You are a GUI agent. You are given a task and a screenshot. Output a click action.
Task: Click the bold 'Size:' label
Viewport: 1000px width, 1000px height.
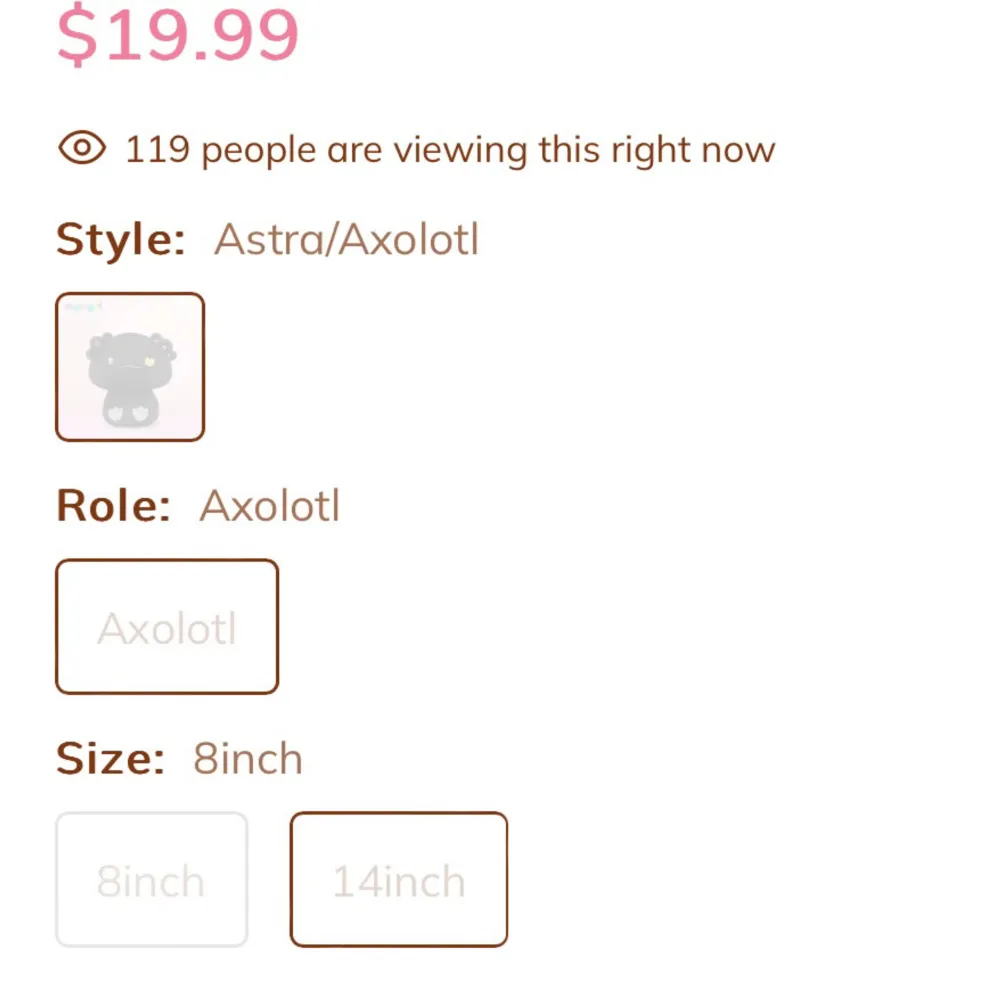(x=110, y=759)
